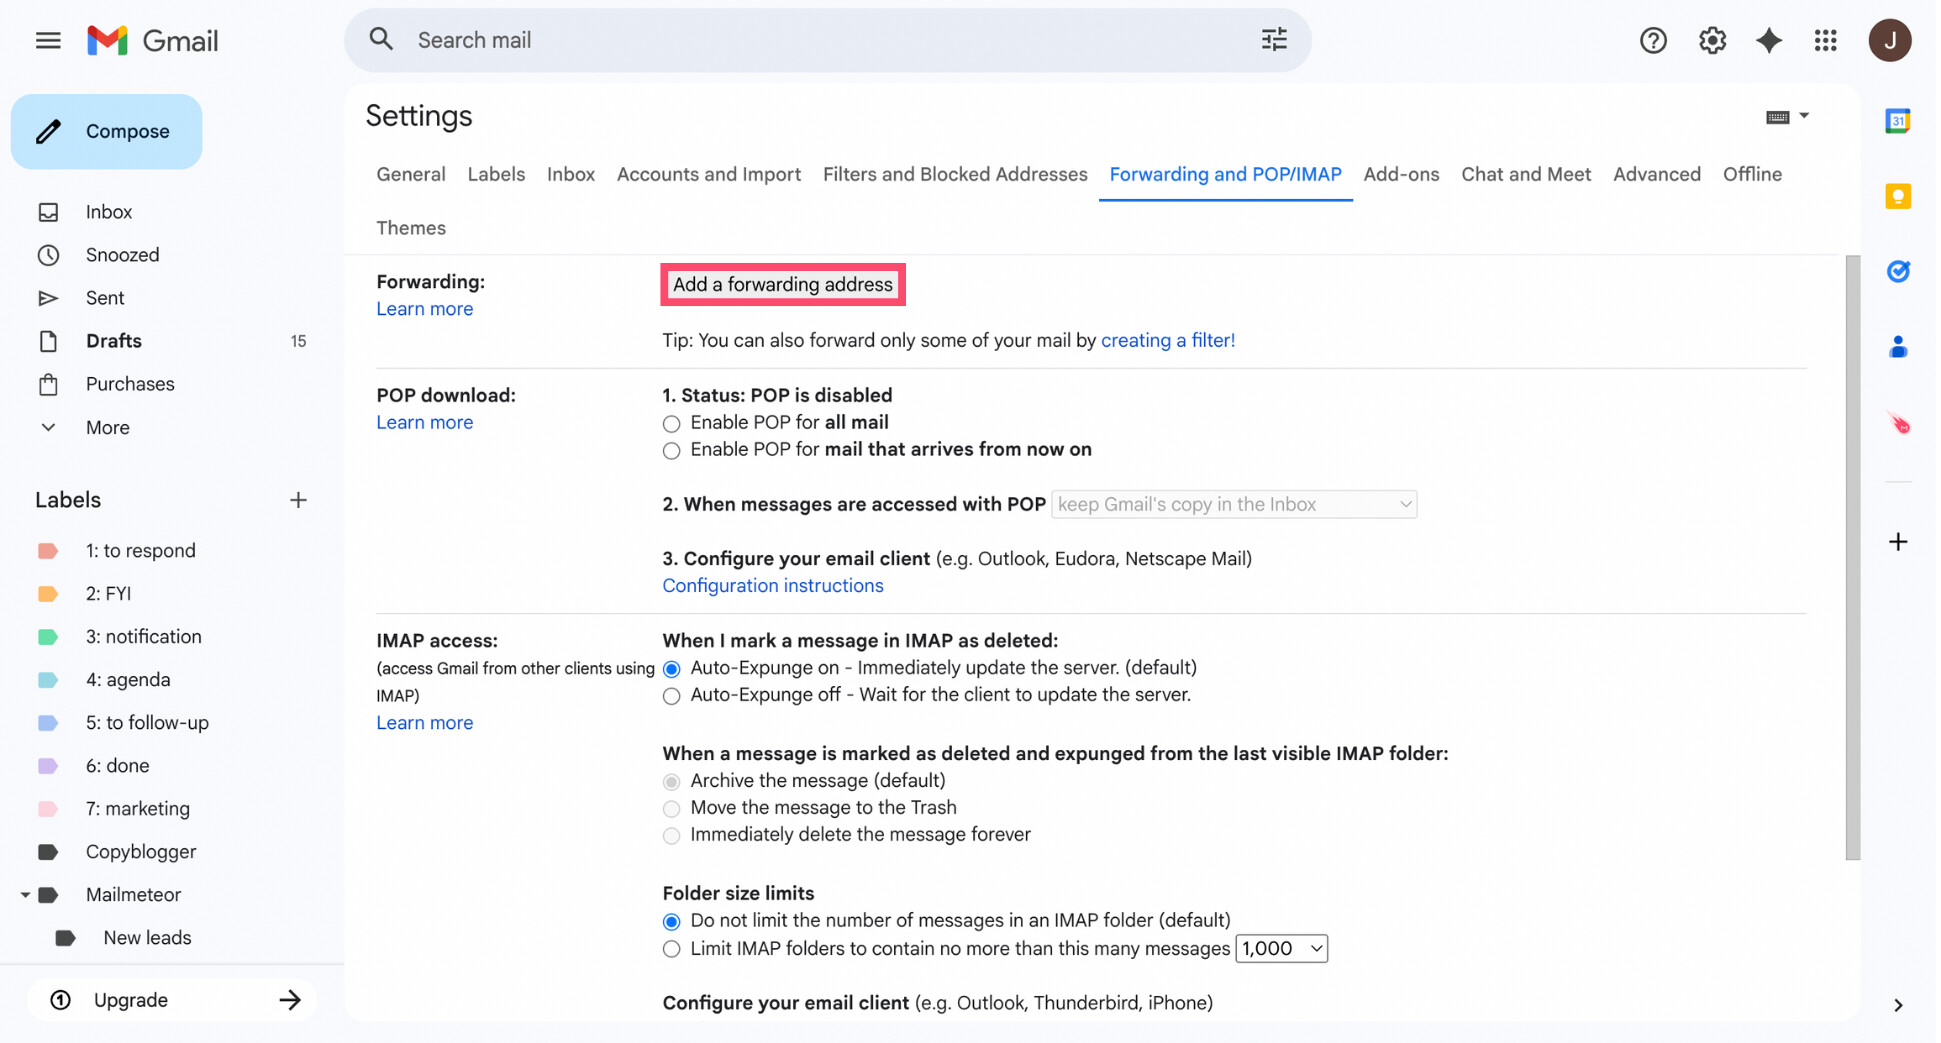Add a new add-on with the plus icon
This screenshot has width=1941, height=1043.
(1897, 542)
